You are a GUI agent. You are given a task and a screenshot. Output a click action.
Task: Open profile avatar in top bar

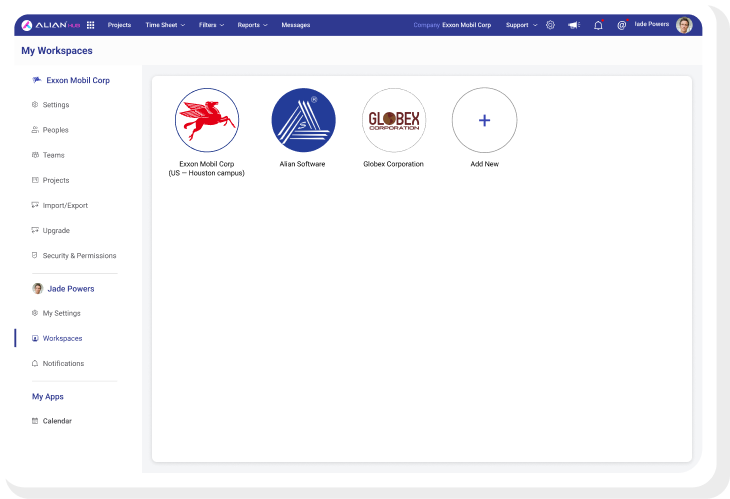684,25
